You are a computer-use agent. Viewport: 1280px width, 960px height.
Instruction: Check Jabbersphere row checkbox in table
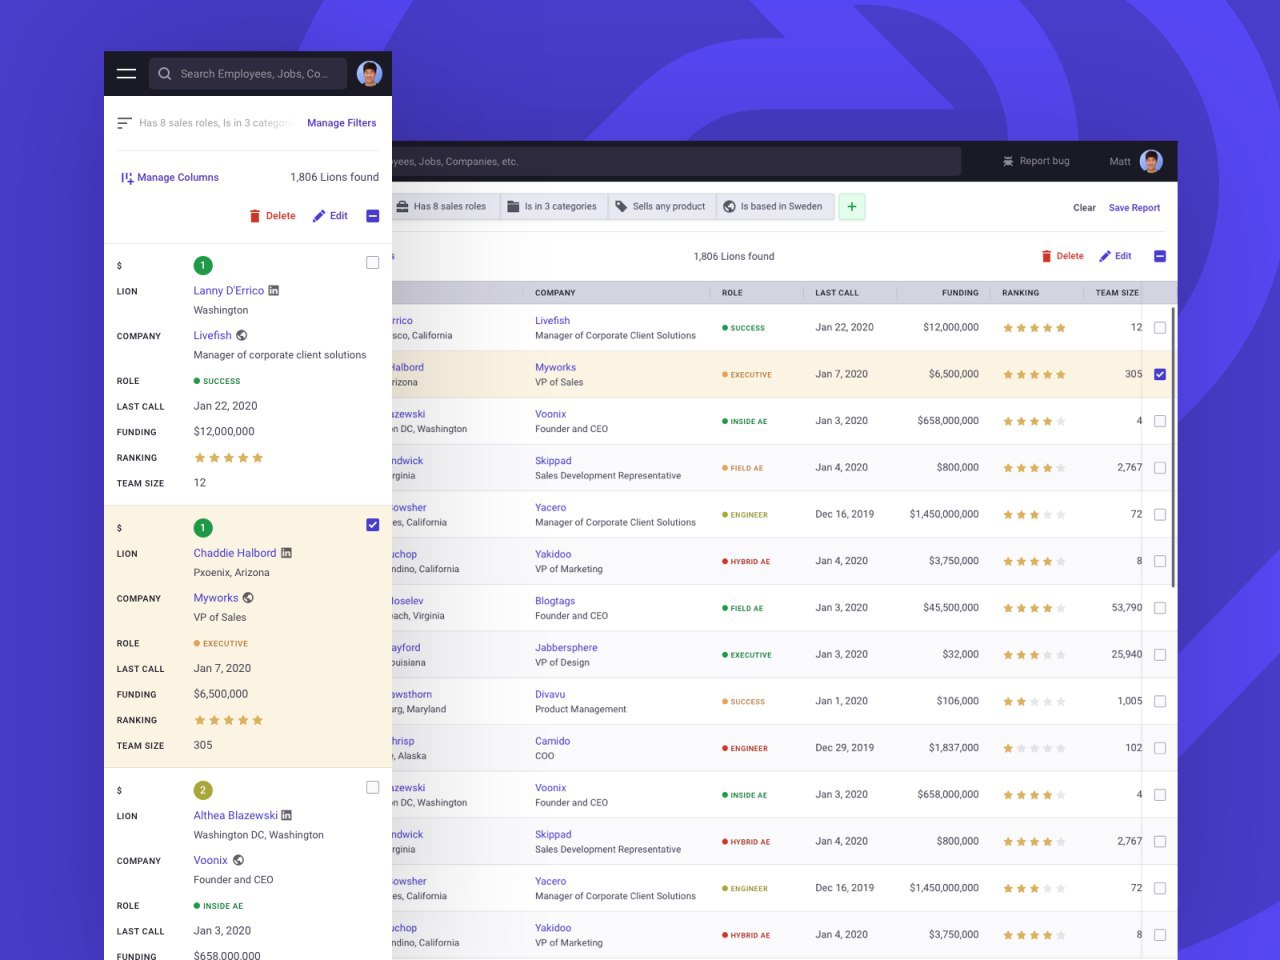click(x=1160, y=655)
